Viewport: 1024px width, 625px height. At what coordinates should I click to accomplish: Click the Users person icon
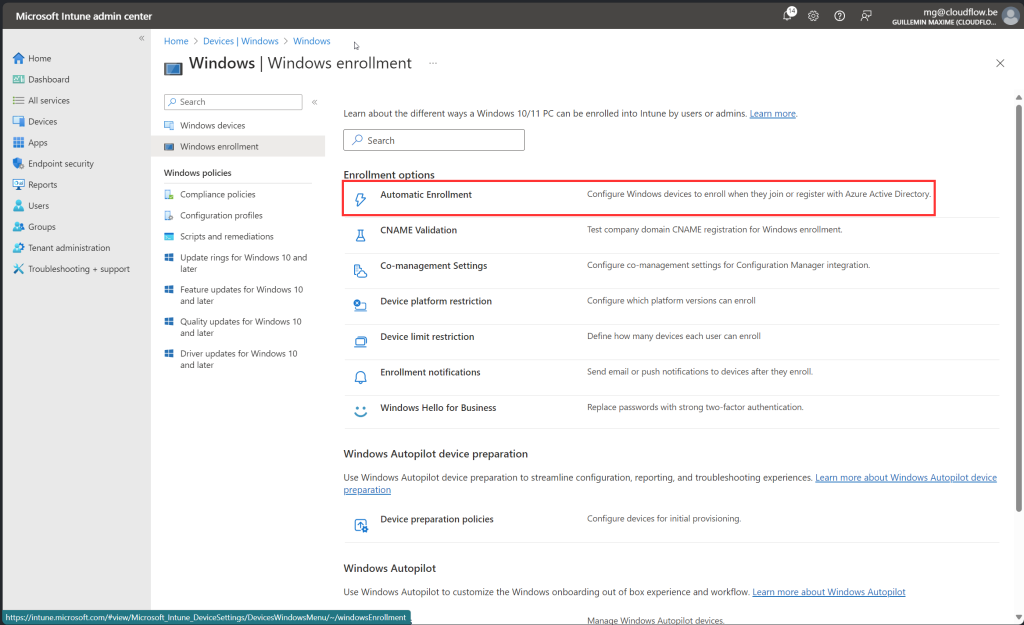tap(18, 205)
